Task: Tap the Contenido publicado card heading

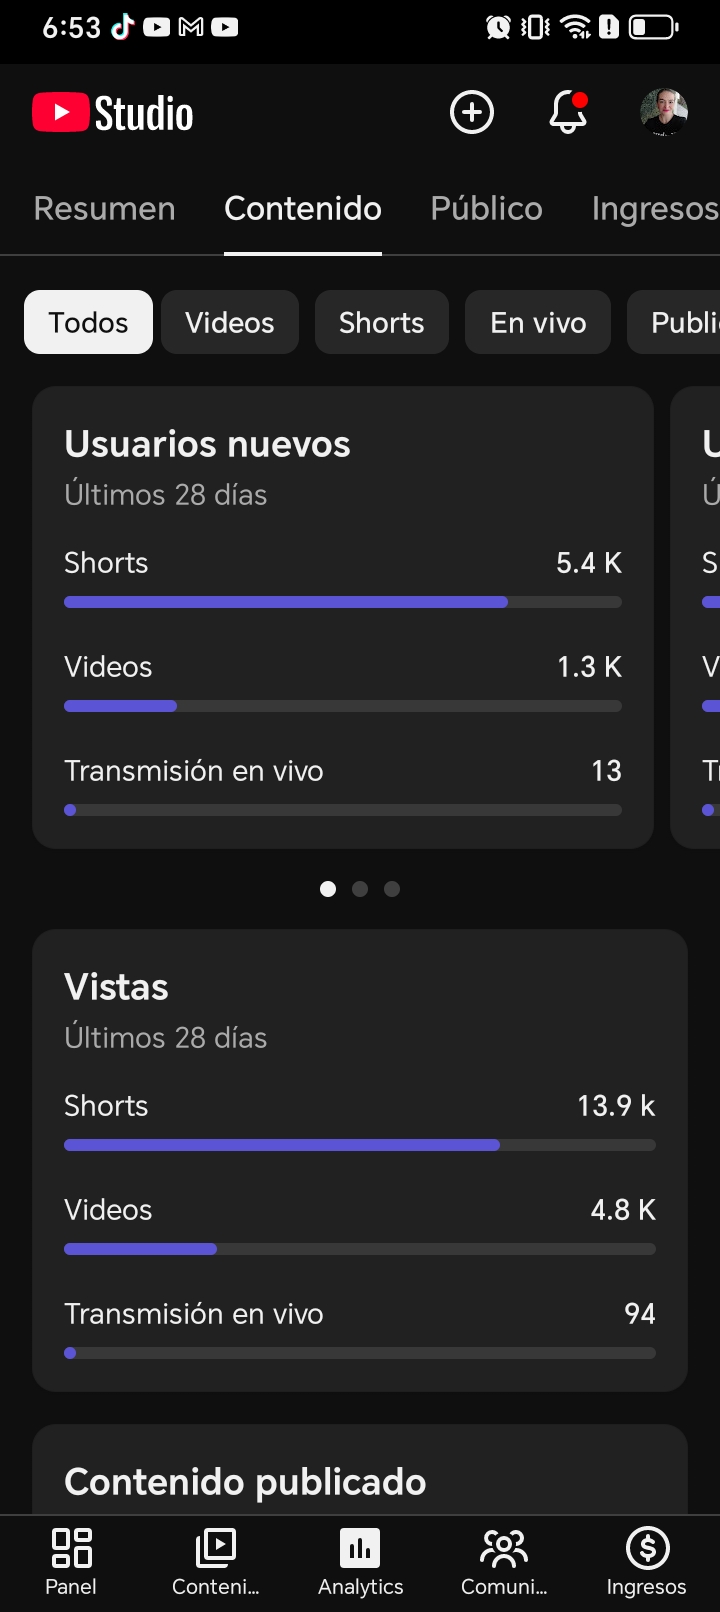Action: point(245,1482)
